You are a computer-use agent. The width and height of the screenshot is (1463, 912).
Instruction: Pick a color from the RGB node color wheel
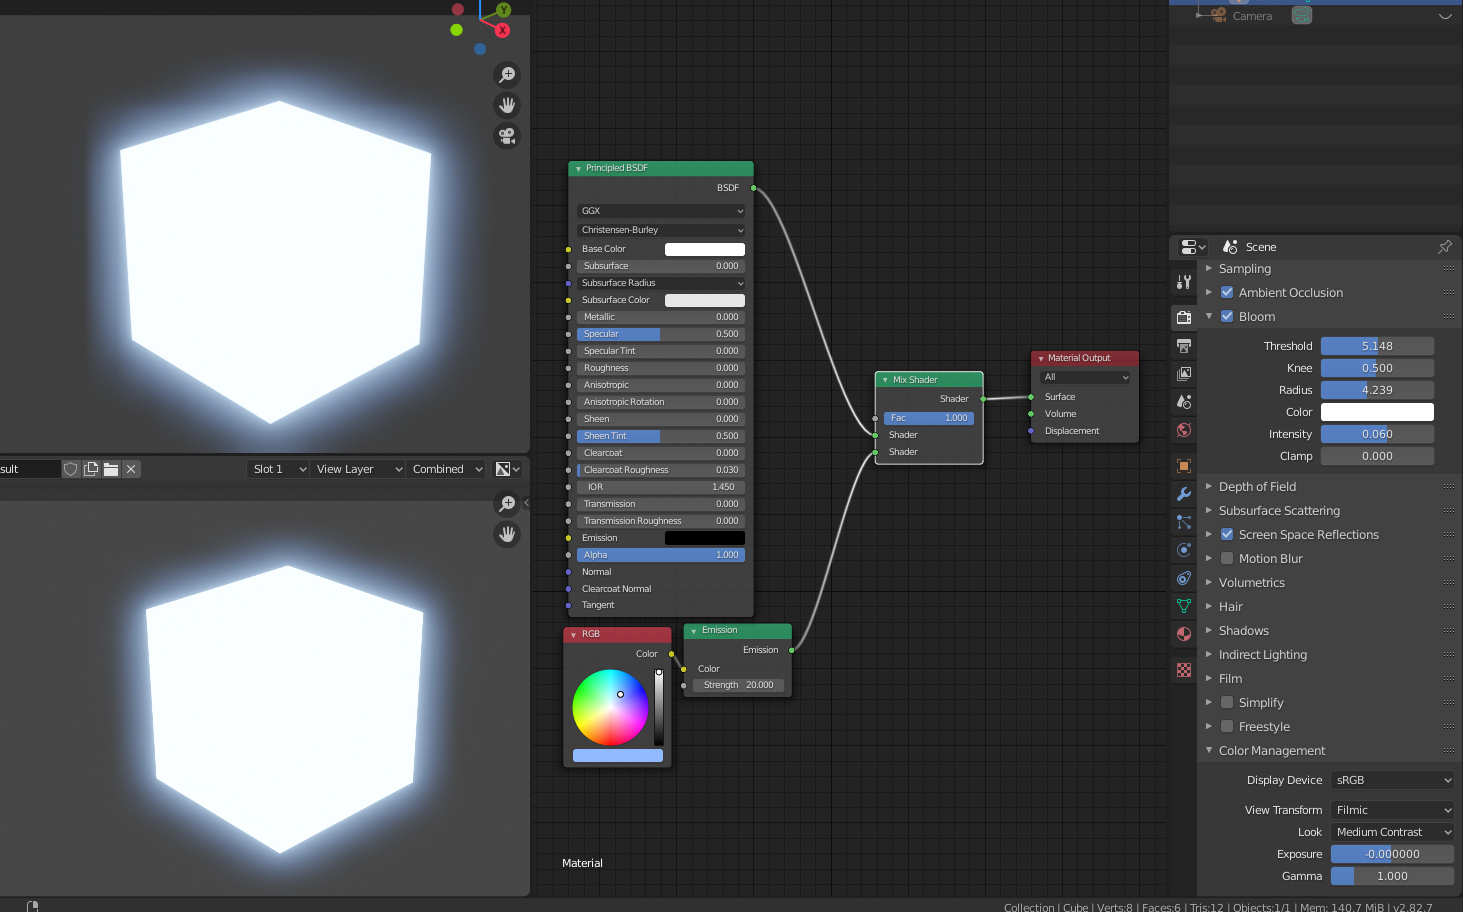pos(610,709)
